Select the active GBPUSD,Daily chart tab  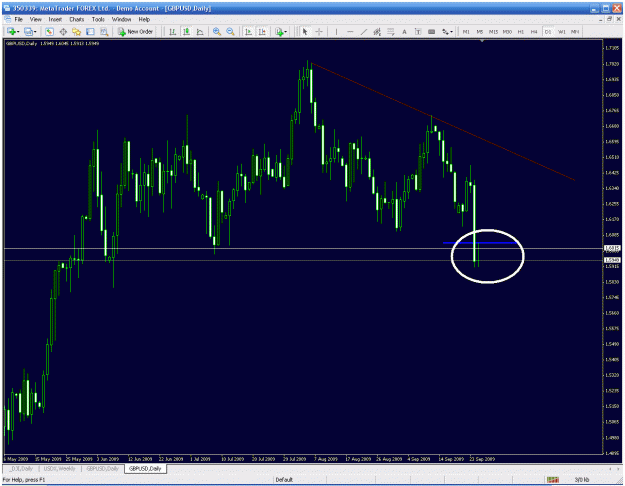point(145,468)
